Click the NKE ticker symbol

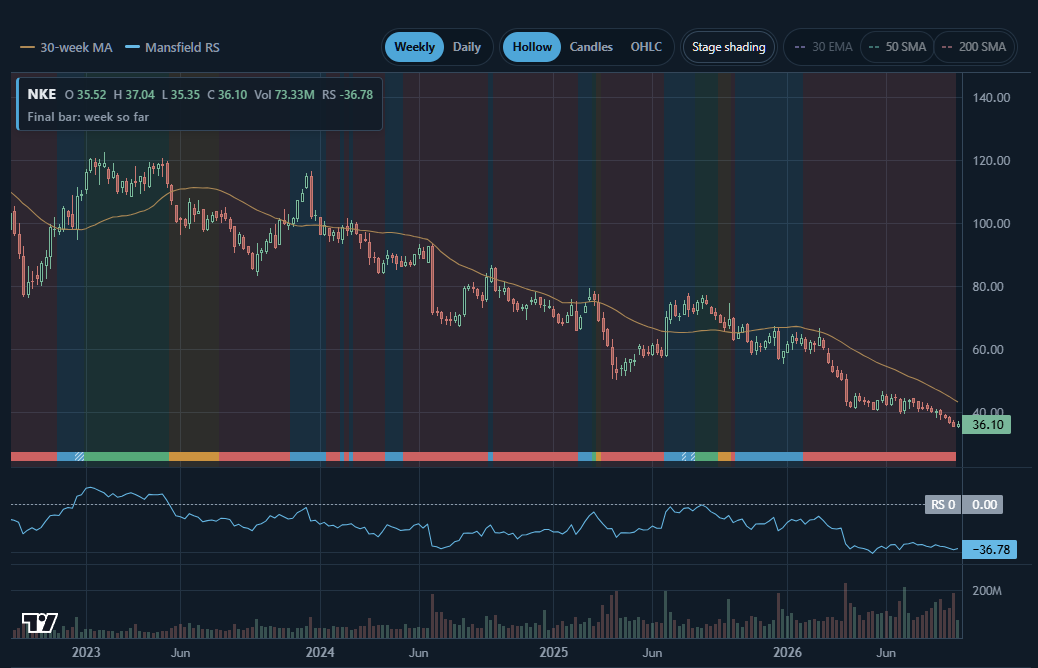42,94
